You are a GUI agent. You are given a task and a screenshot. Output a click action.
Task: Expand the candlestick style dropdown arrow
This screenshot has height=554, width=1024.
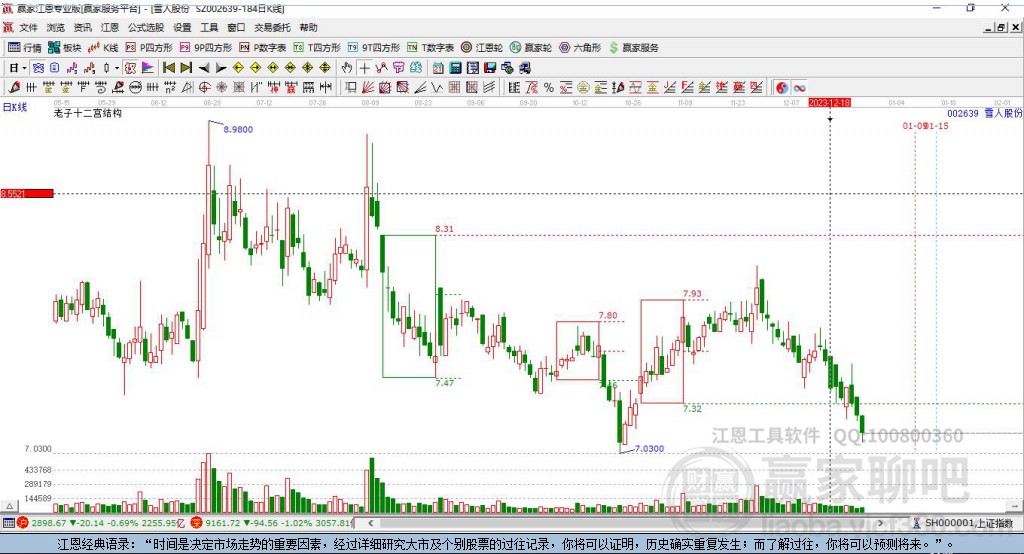coord(117,68)
